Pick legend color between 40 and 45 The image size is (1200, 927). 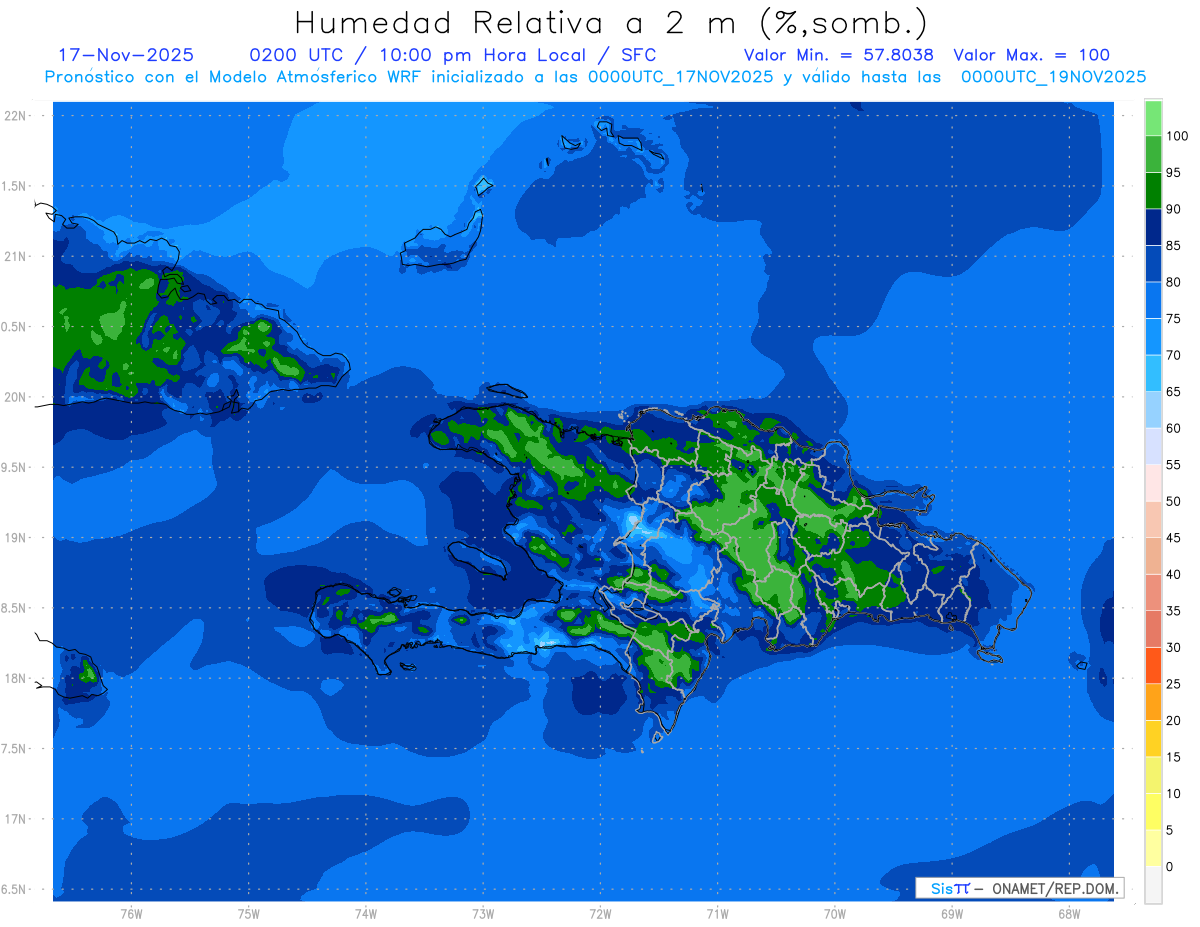[x=1153, y=556]
